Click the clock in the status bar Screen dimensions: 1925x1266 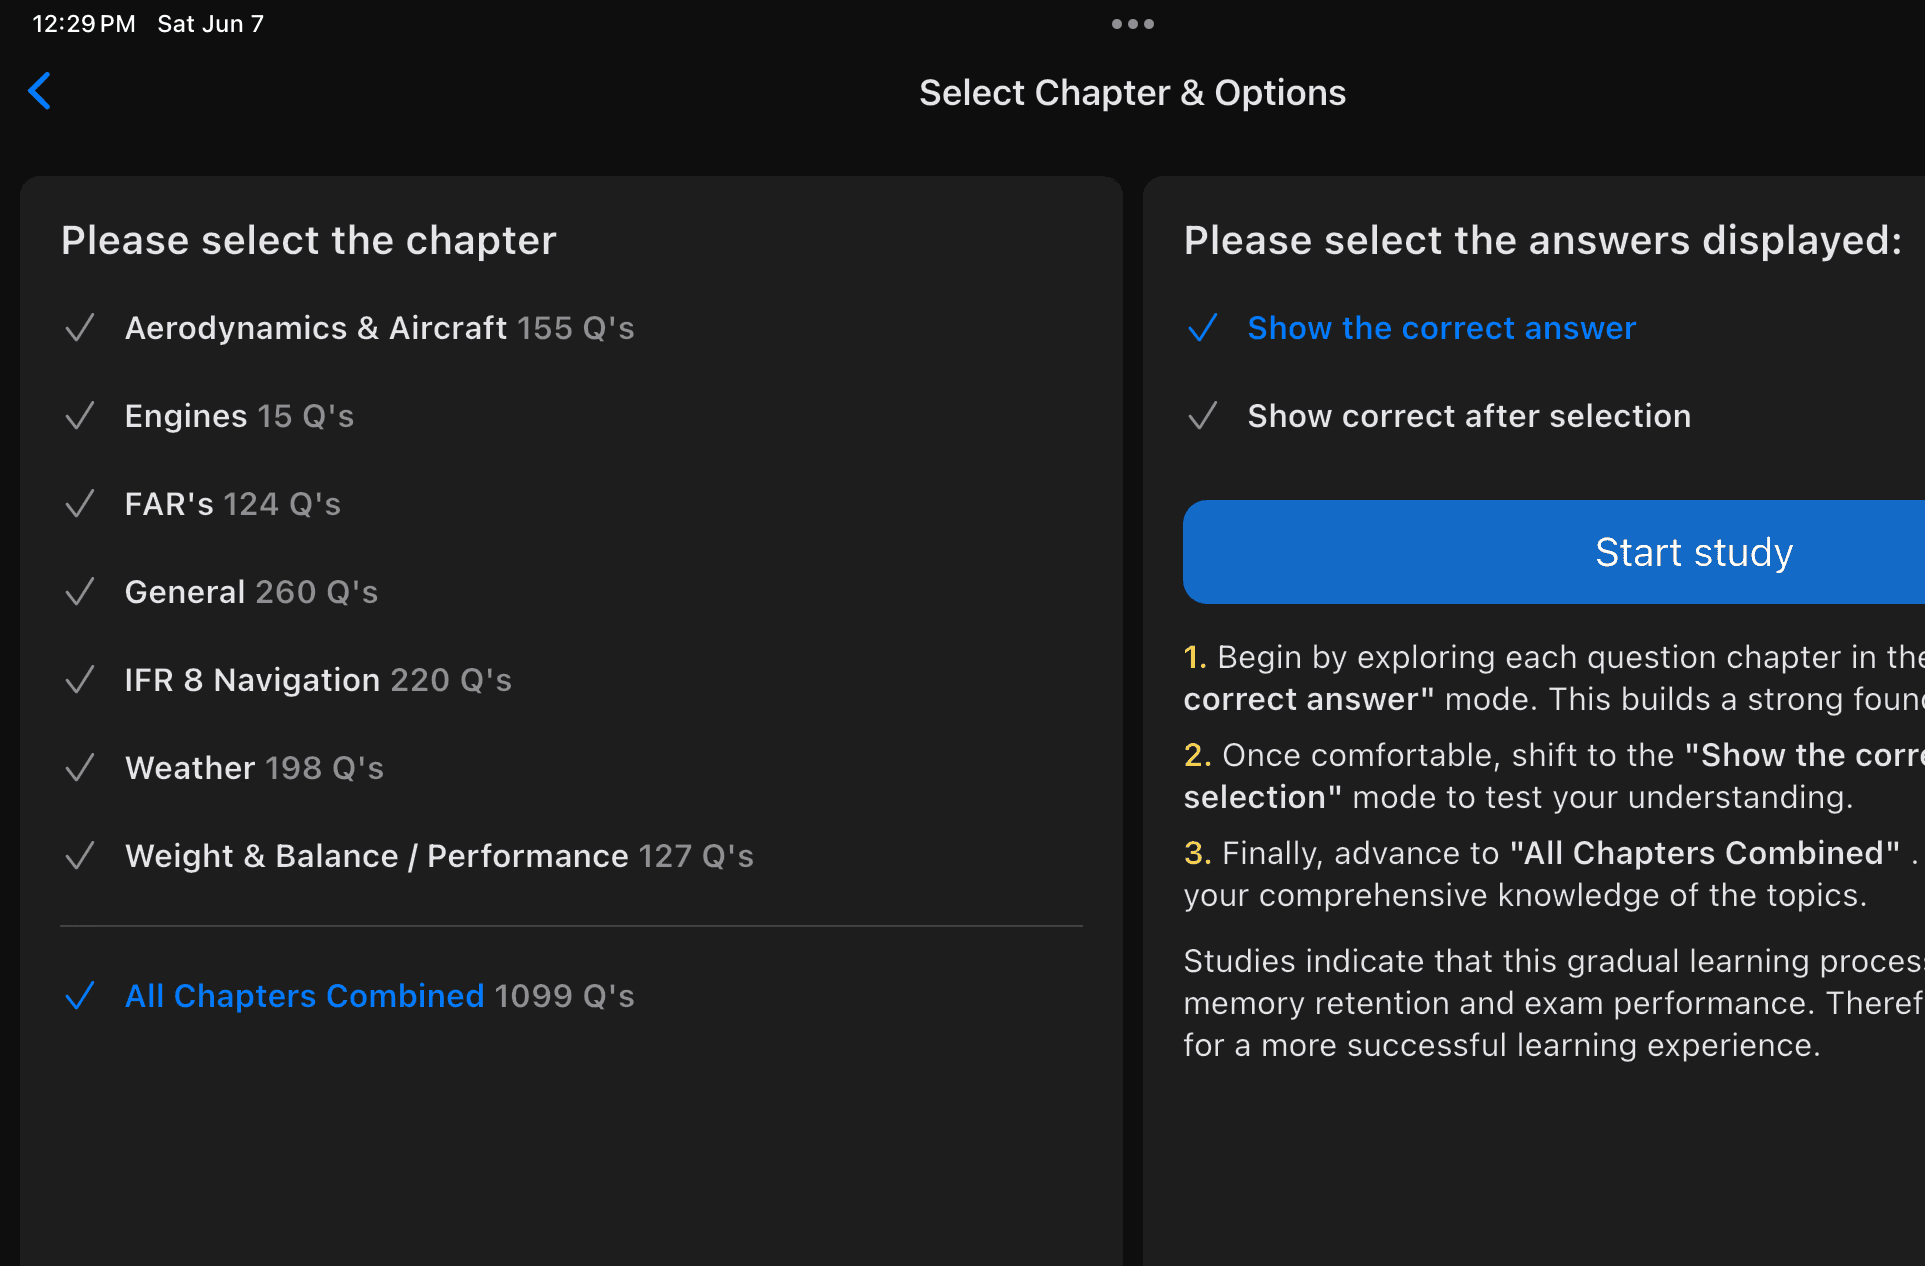tap(84, 24)
